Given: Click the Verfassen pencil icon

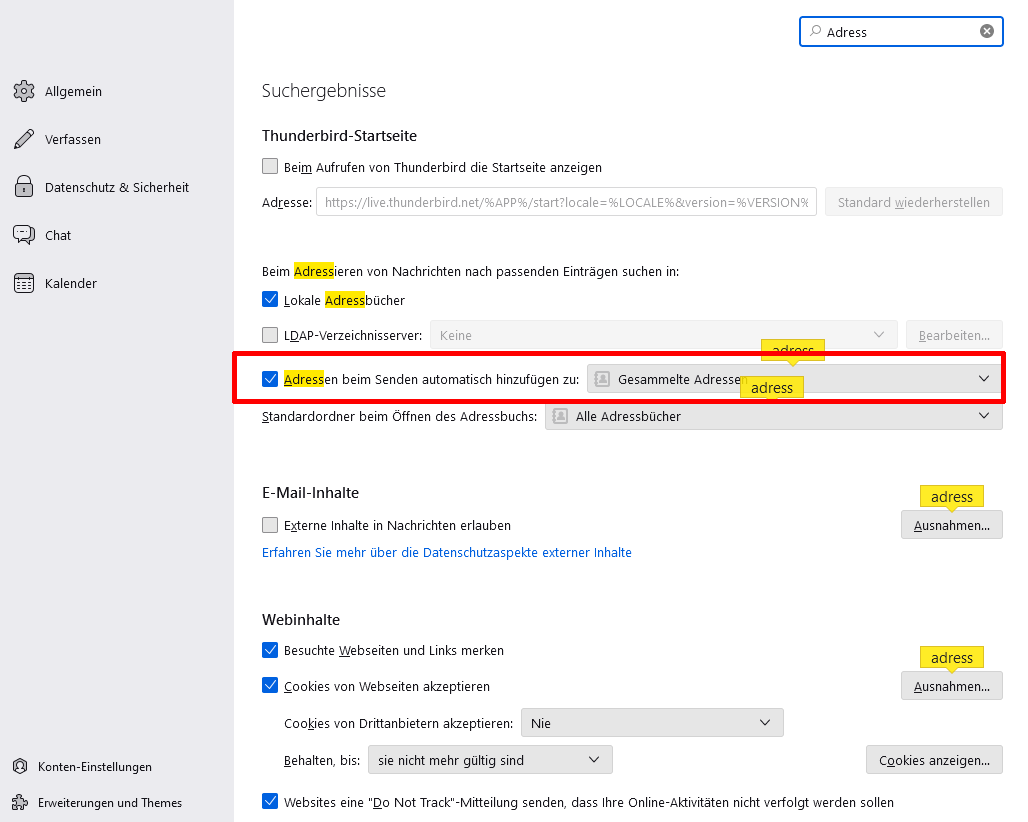Looking at the screenshot, I should 24,139.
